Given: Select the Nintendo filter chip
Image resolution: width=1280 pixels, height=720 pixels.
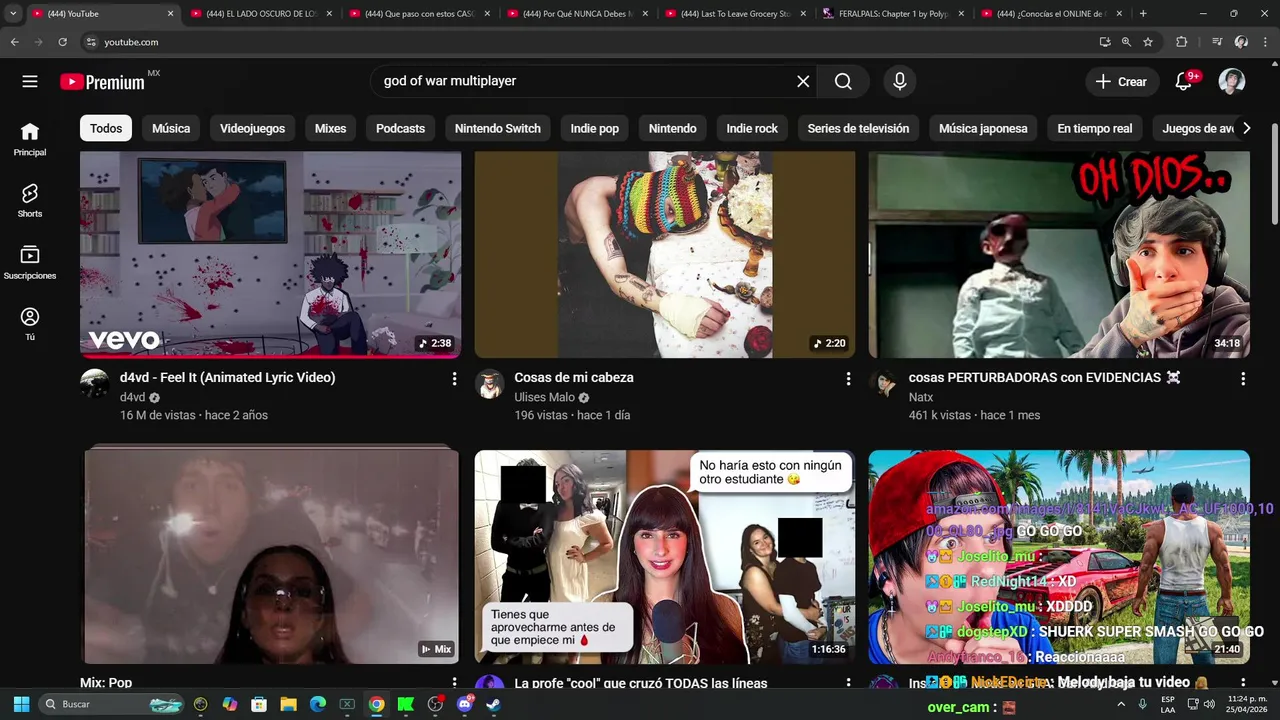Looking at the screenshot, I should pyautogui.click(x=672, y=128).
